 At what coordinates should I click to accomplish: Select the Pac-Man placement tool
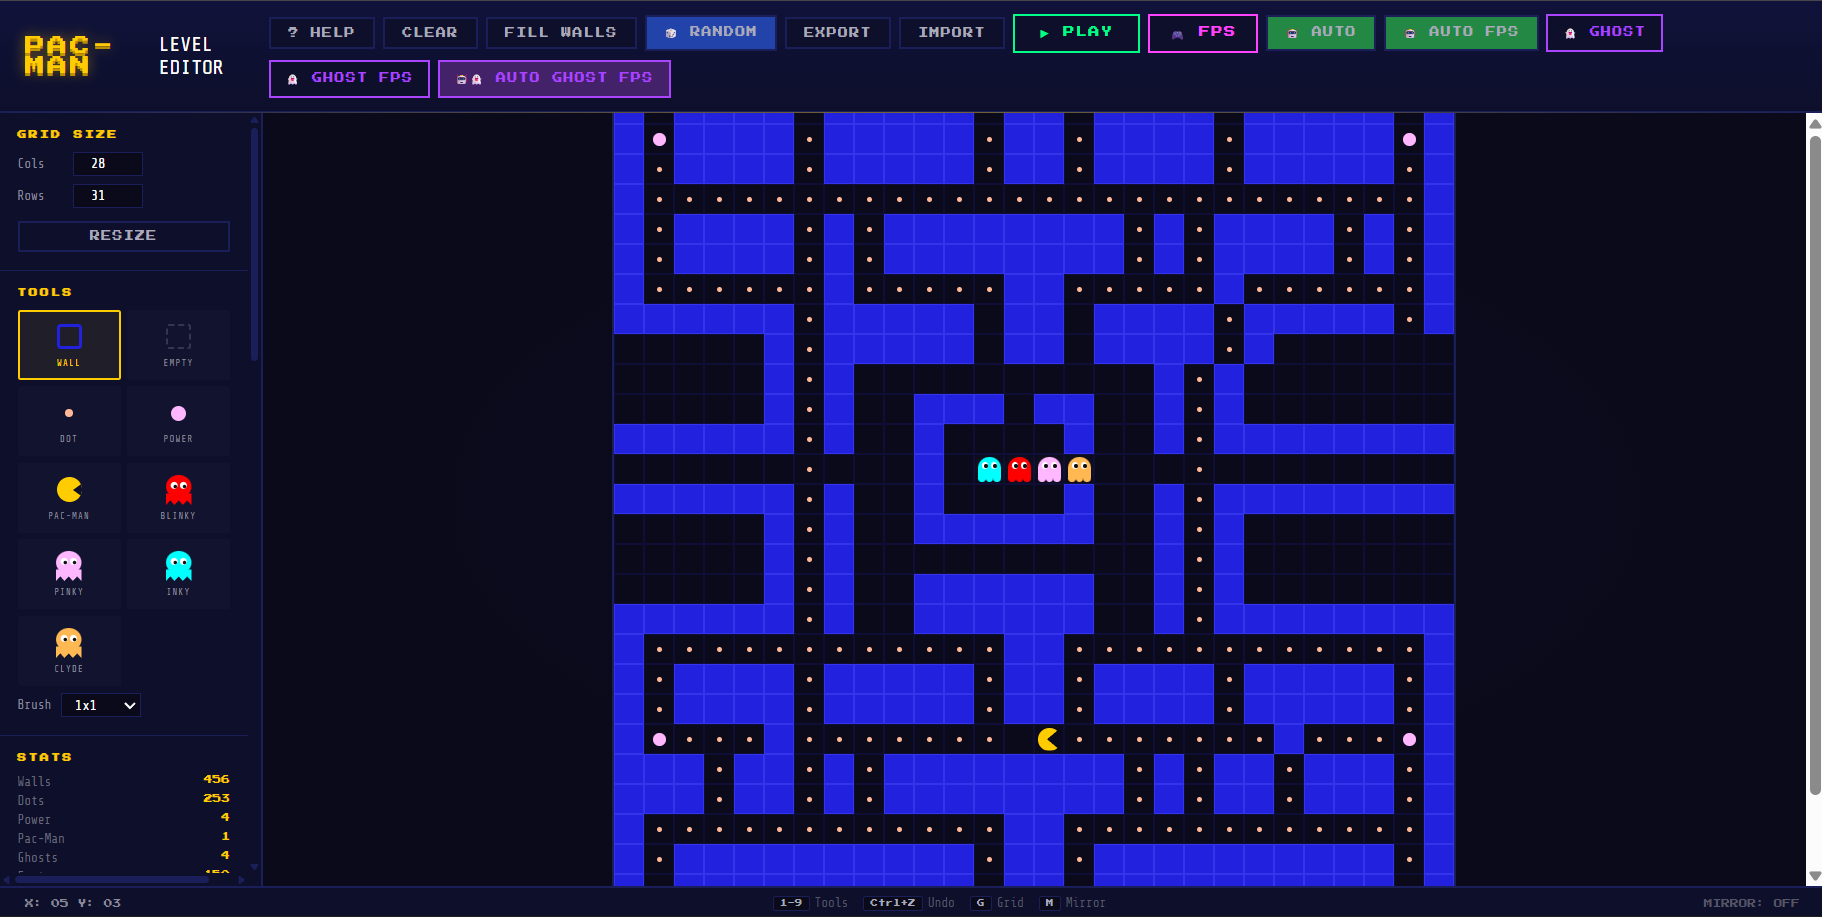pos(69,497)
